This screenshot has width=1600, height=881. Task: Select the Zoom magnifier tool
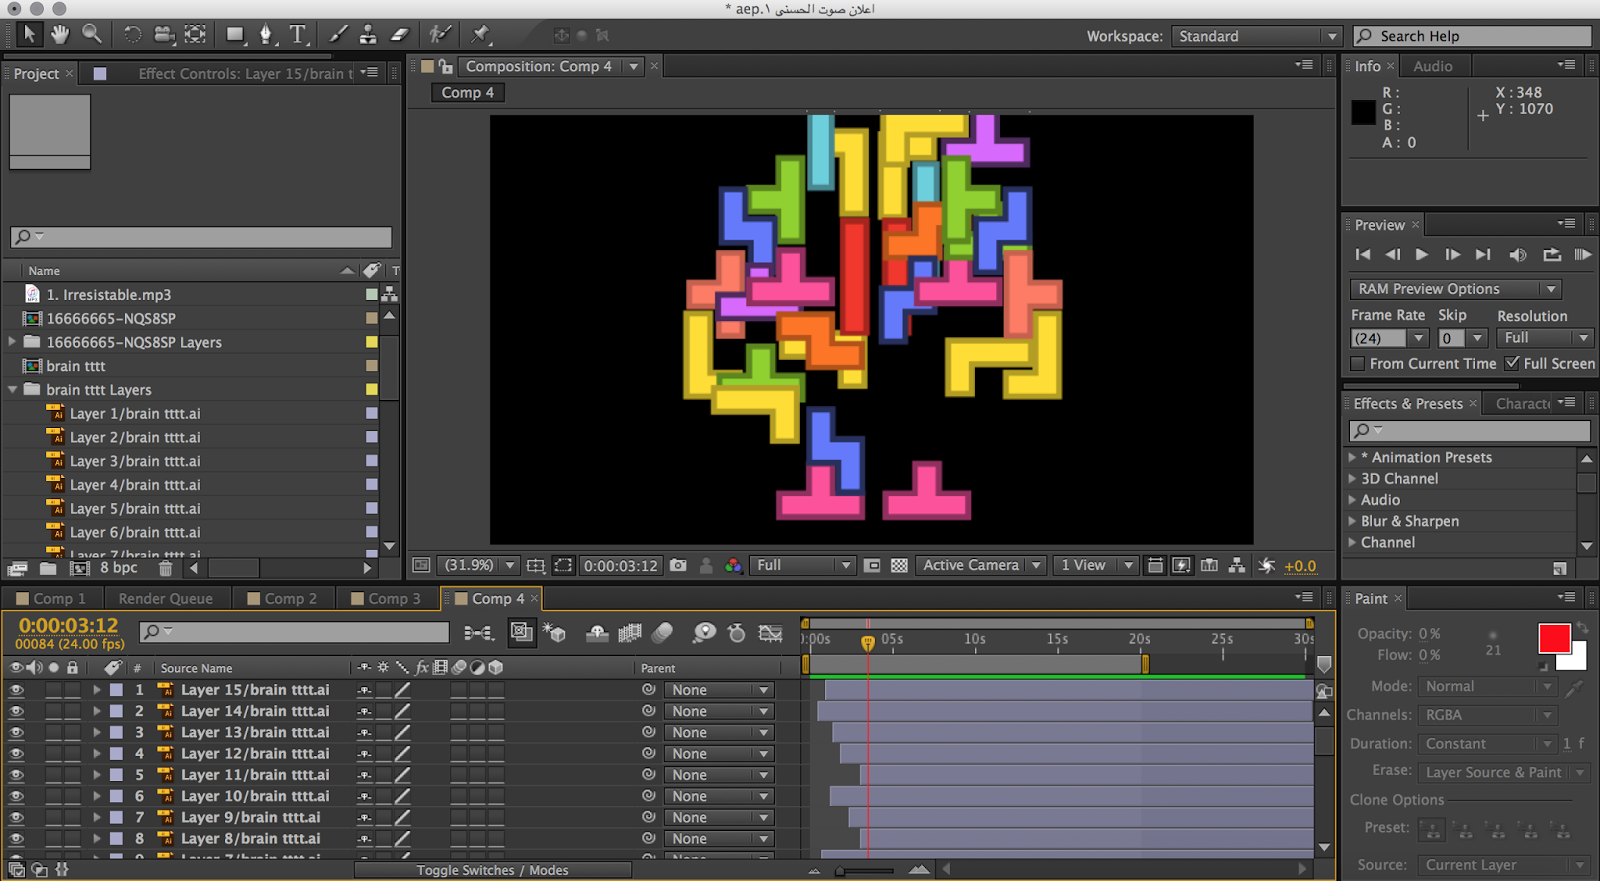(x=92, y=34)
